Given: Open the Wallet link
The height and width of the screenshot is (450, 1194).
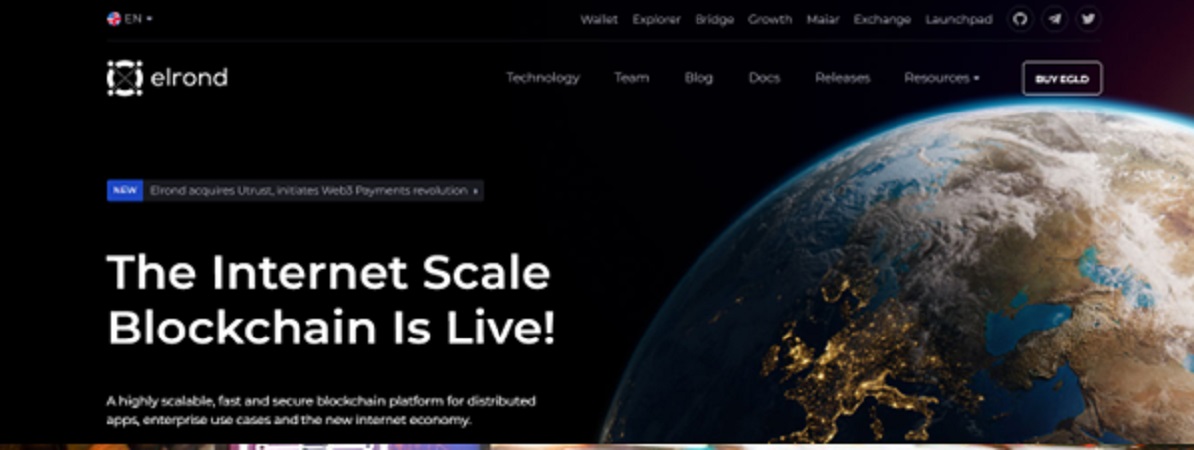Looking at the screenshot, I should (599, 20).
